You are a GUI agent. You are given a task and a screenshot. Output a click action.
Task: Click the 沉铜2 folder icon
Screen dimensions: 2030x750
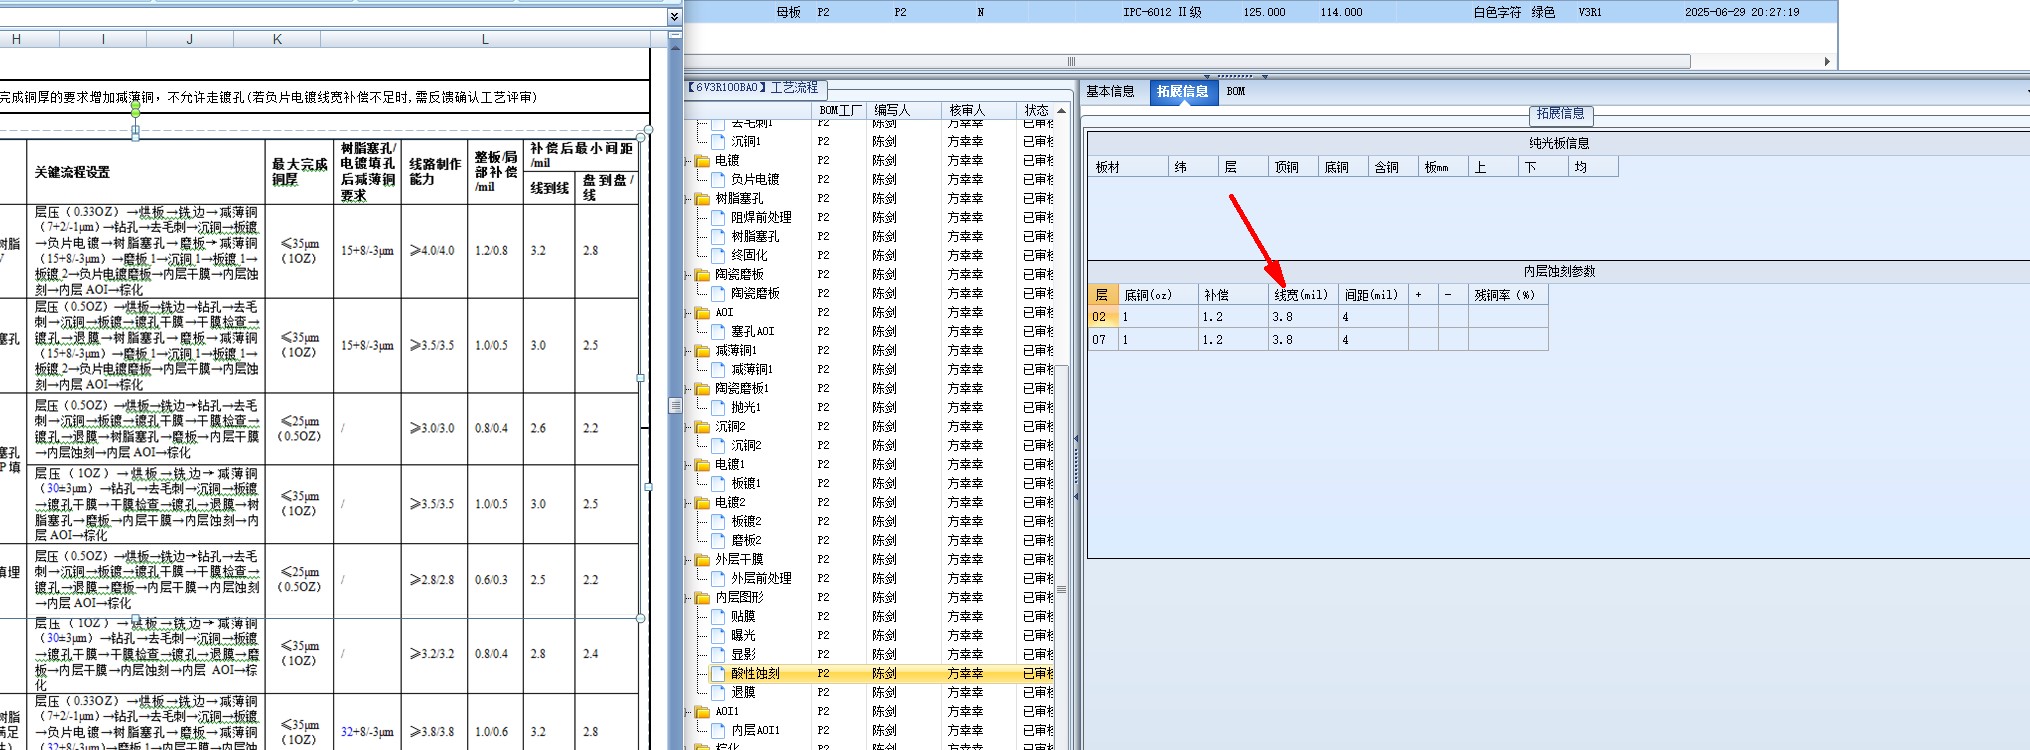(702, 426)
